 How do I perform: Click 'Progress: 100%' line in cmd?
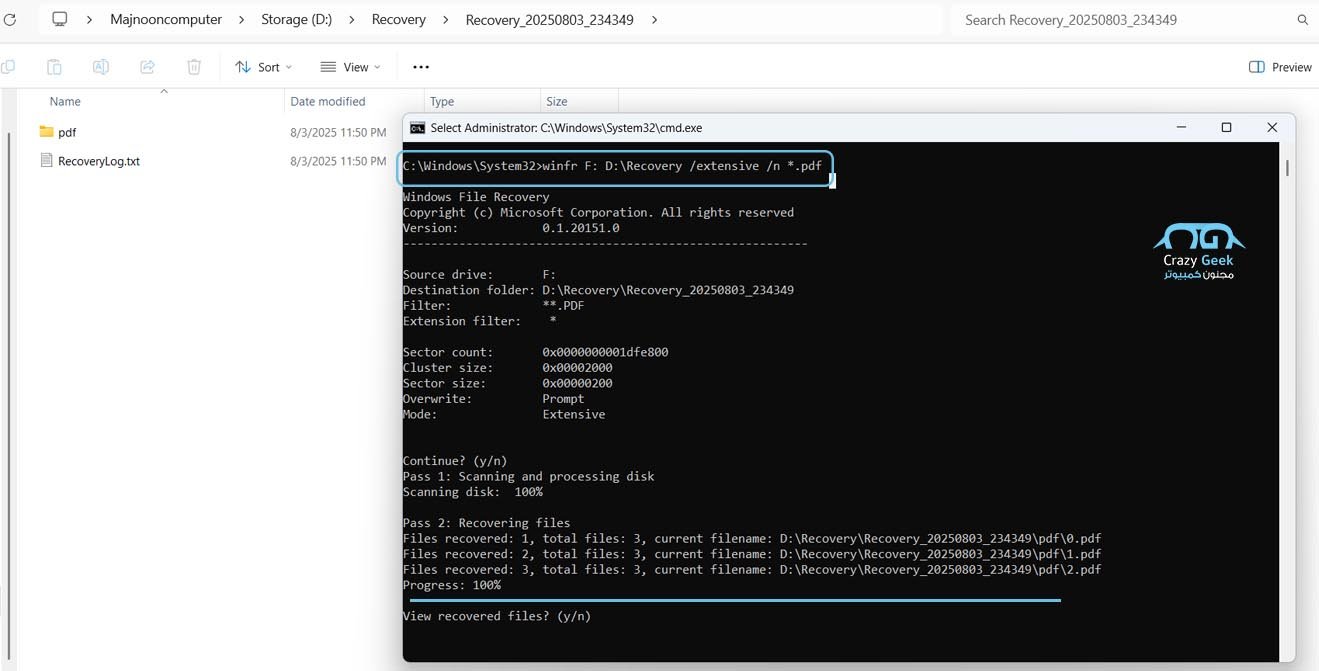tap(452, 585)
